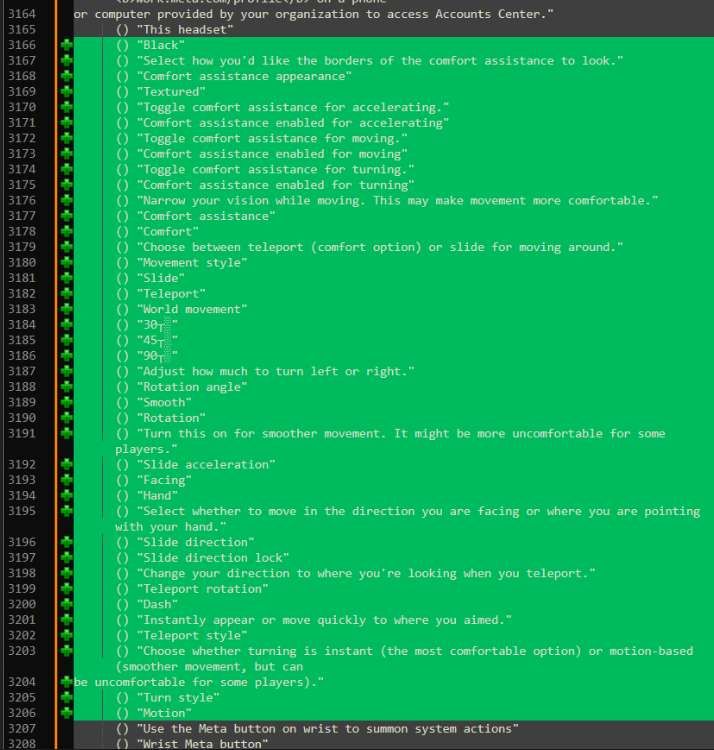
Task: Click the plus marker beside "Textured" line 3169
Action: coord(67,92)
